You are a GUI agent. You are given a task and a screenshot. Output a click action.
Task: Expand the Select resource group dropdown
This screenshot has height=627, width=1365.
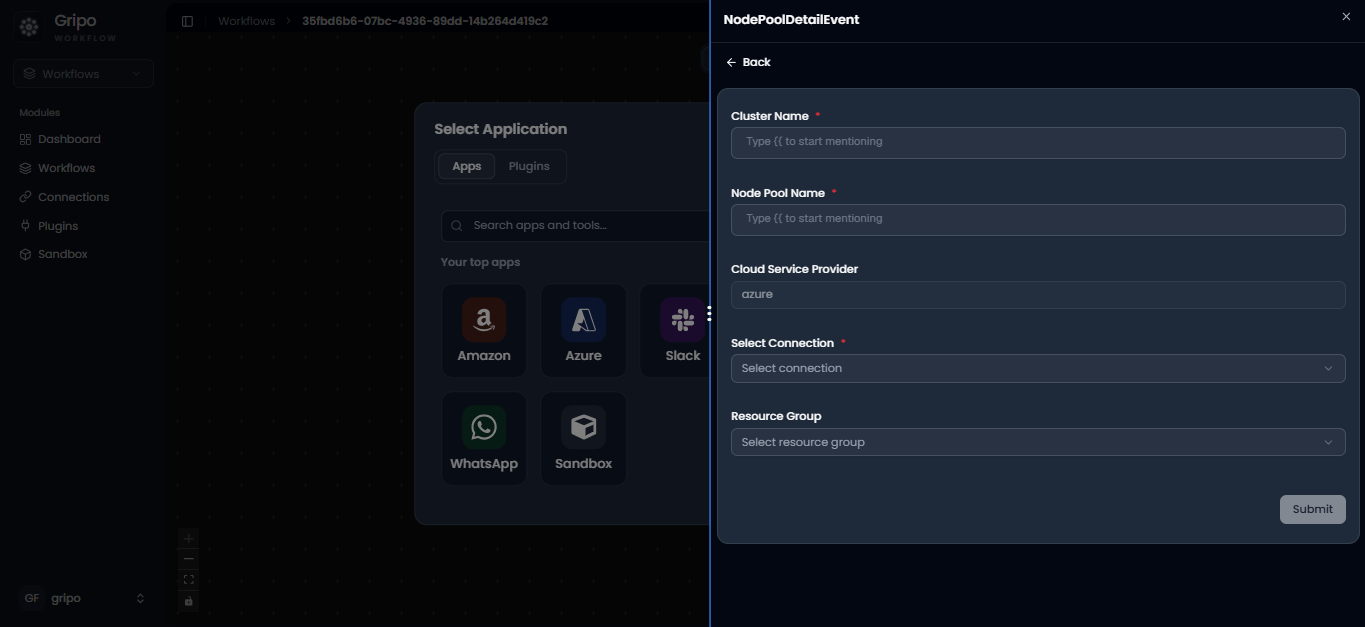[x=1038, y=442]
